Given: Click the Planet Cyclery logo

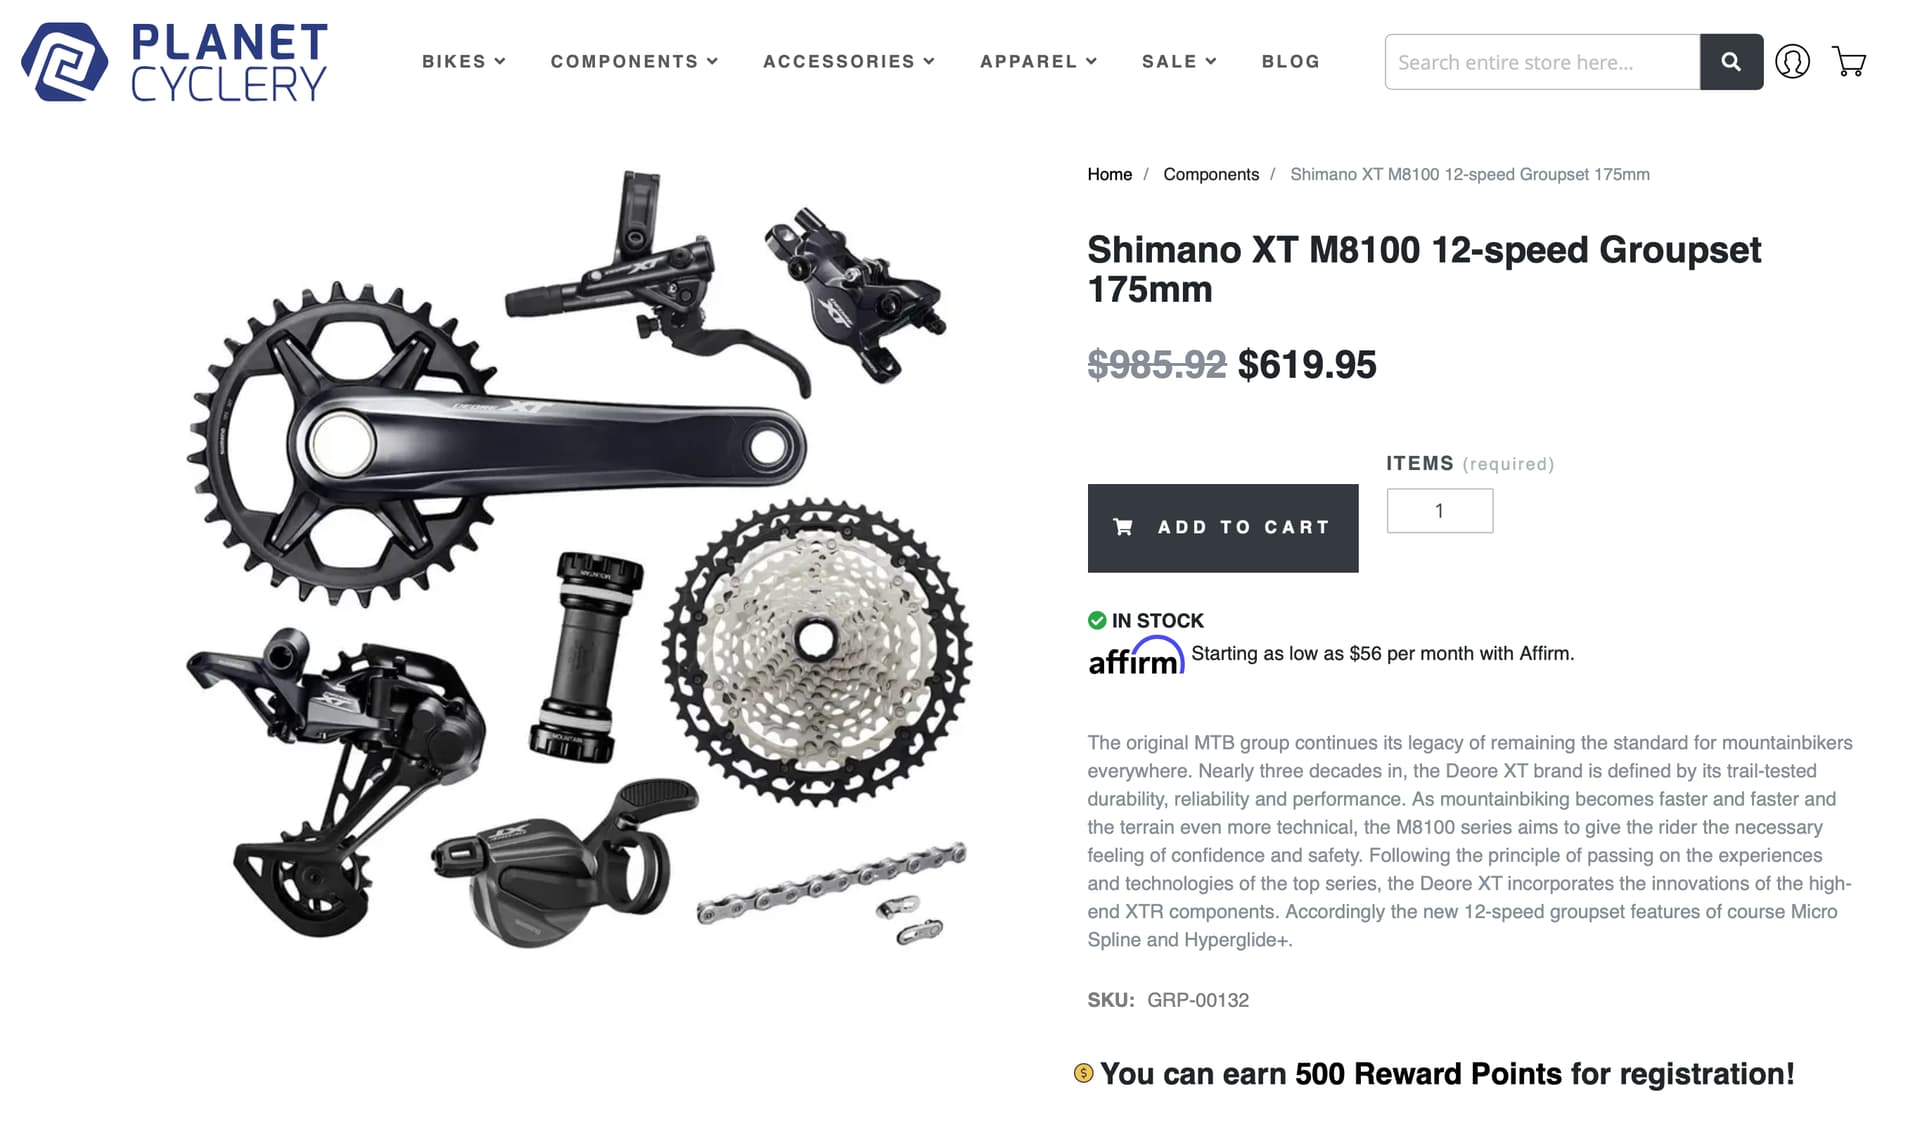Looking at the screenshot, I should [x=174, y=62].
